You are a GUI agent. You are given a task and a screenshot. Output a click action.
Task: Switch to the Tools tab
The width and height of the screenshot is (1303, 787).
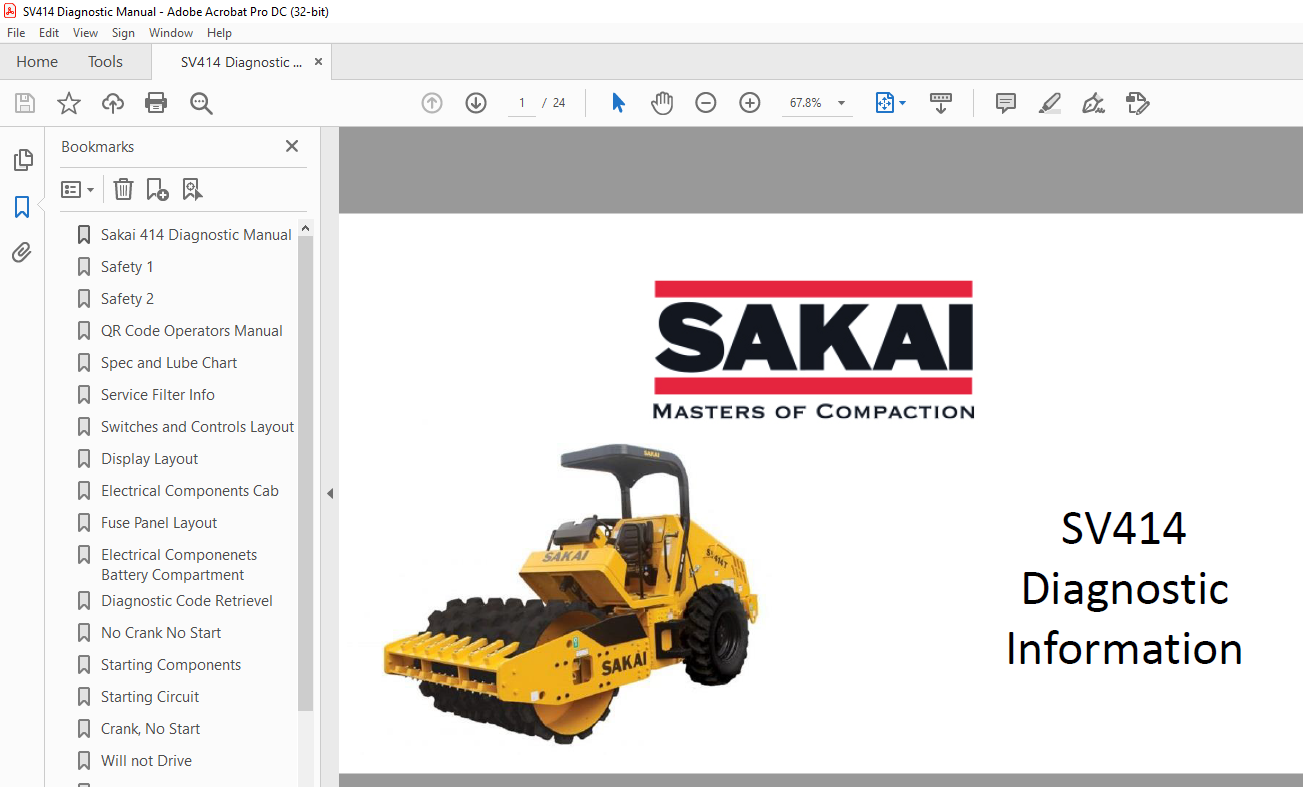point(105,62)
